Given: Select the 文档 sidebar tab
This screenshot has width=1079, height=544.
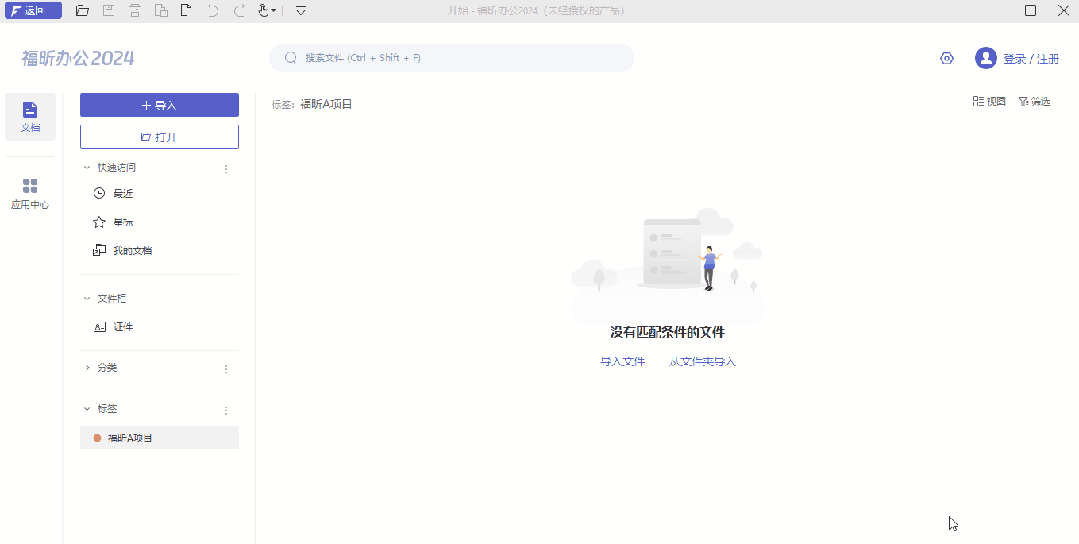Looking at the screenshot, I should point(30,117).
